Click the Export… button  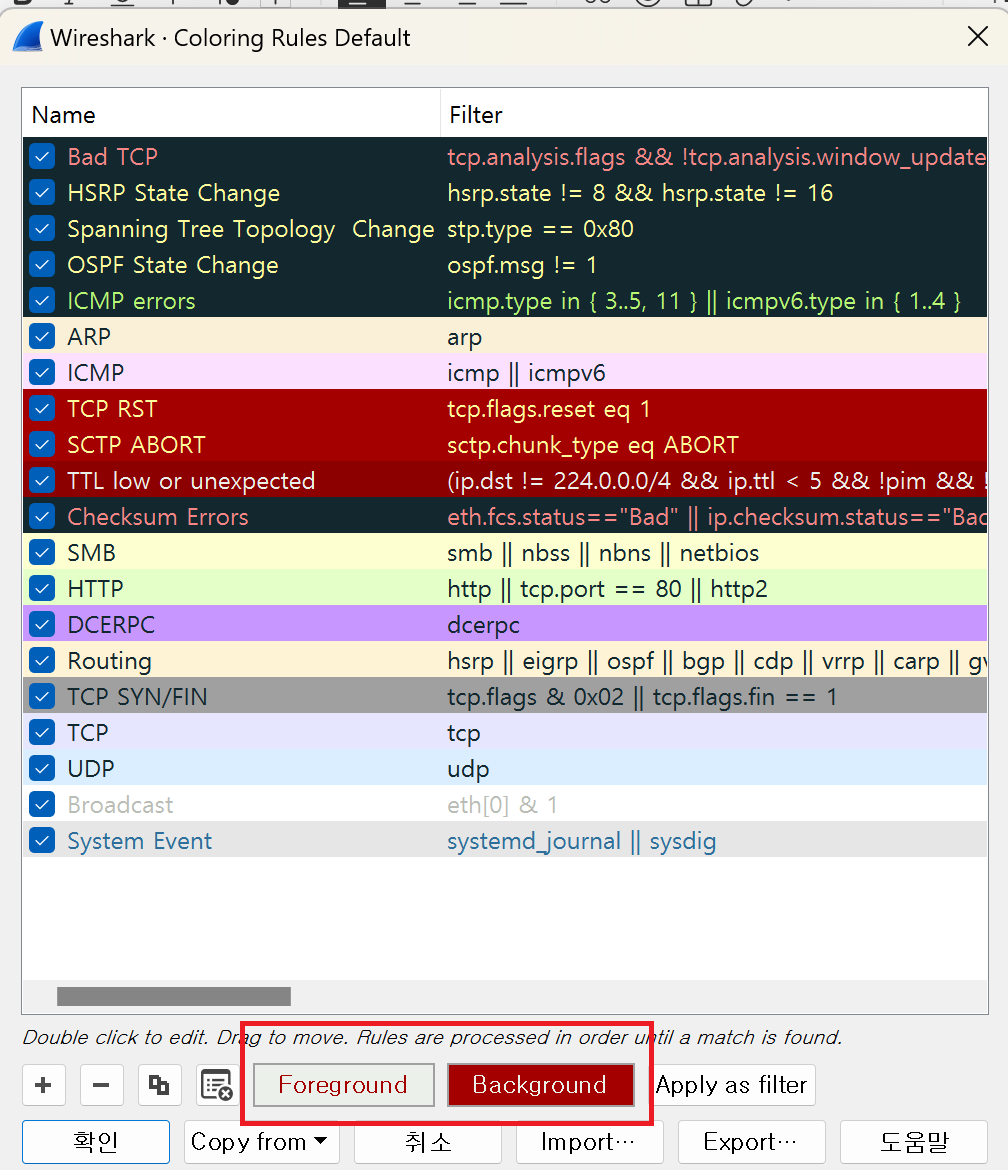point(751,1142)
